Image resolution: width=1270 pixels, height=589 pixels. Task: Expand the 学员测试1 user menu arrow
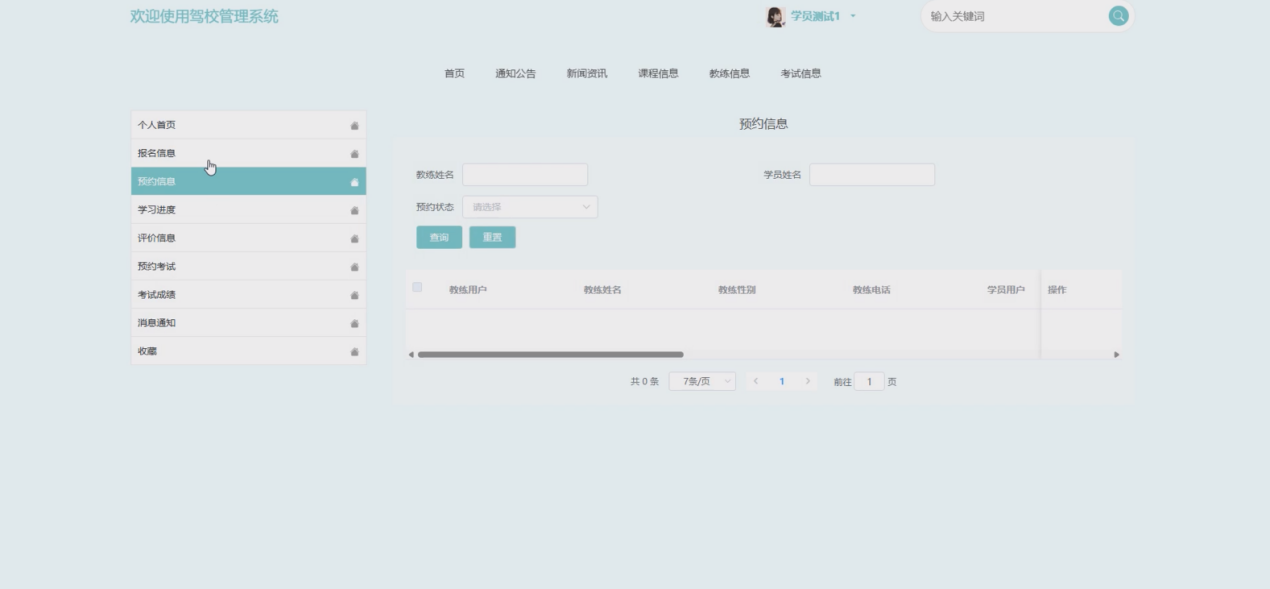tap(853, 16)
